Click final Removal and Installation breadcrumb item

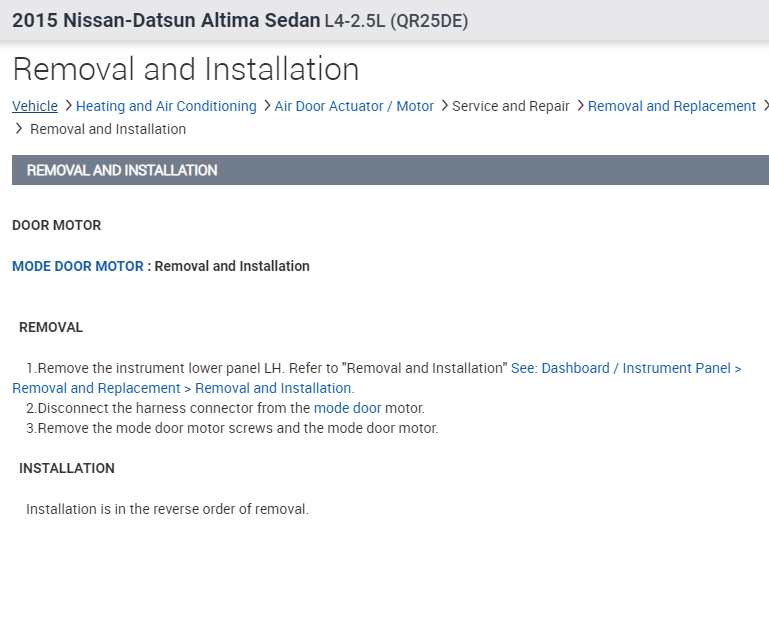(108, 129)
